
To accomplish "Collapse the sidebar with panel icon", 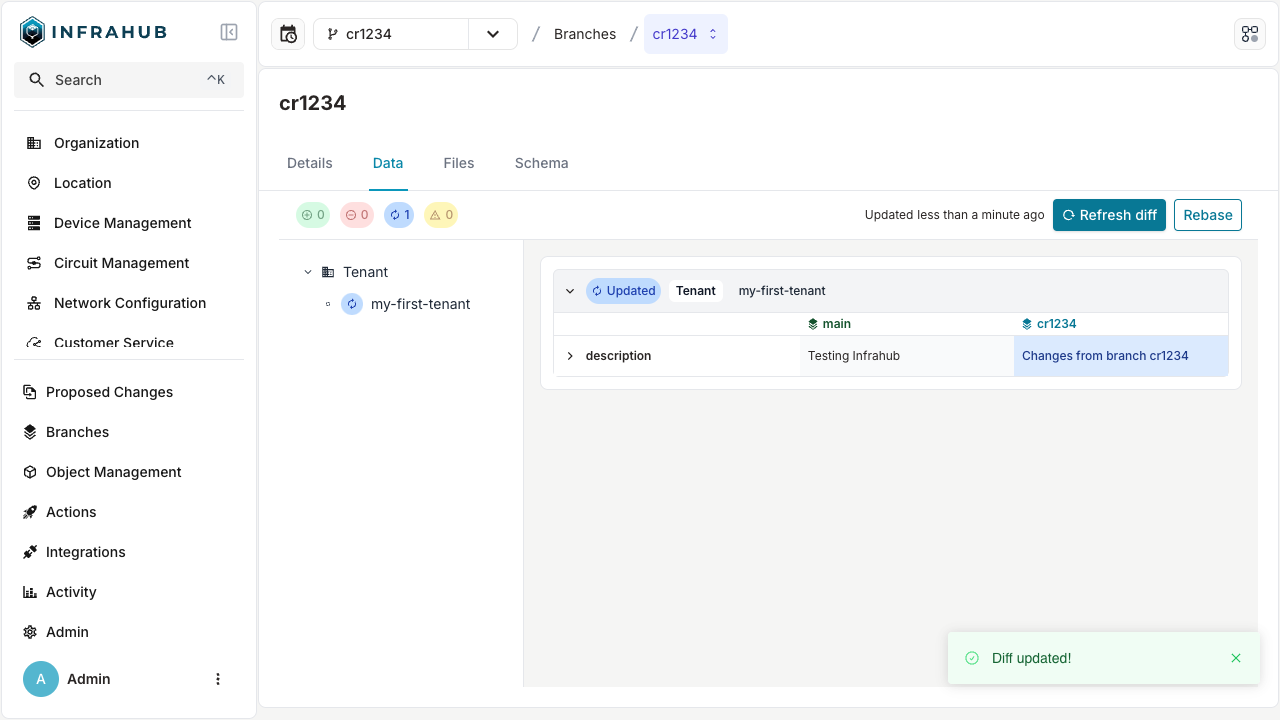I will (x=229, y=32).
